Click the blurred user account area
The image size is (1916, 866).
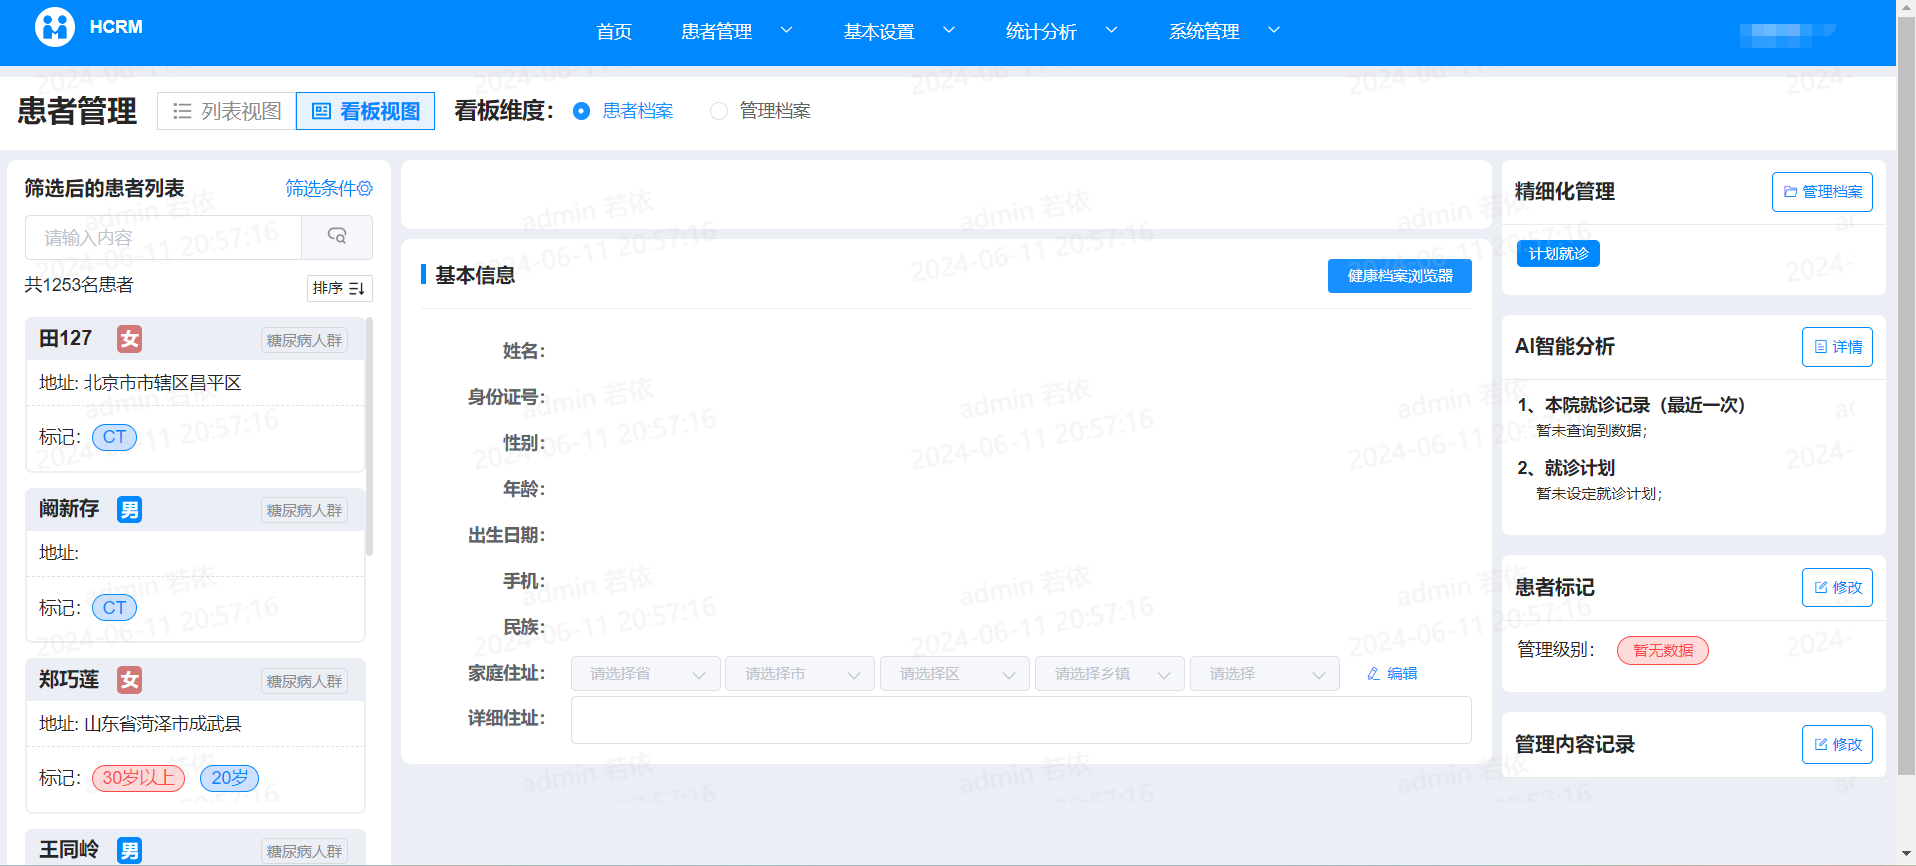pyautogui.click(x=1787, y=34)
